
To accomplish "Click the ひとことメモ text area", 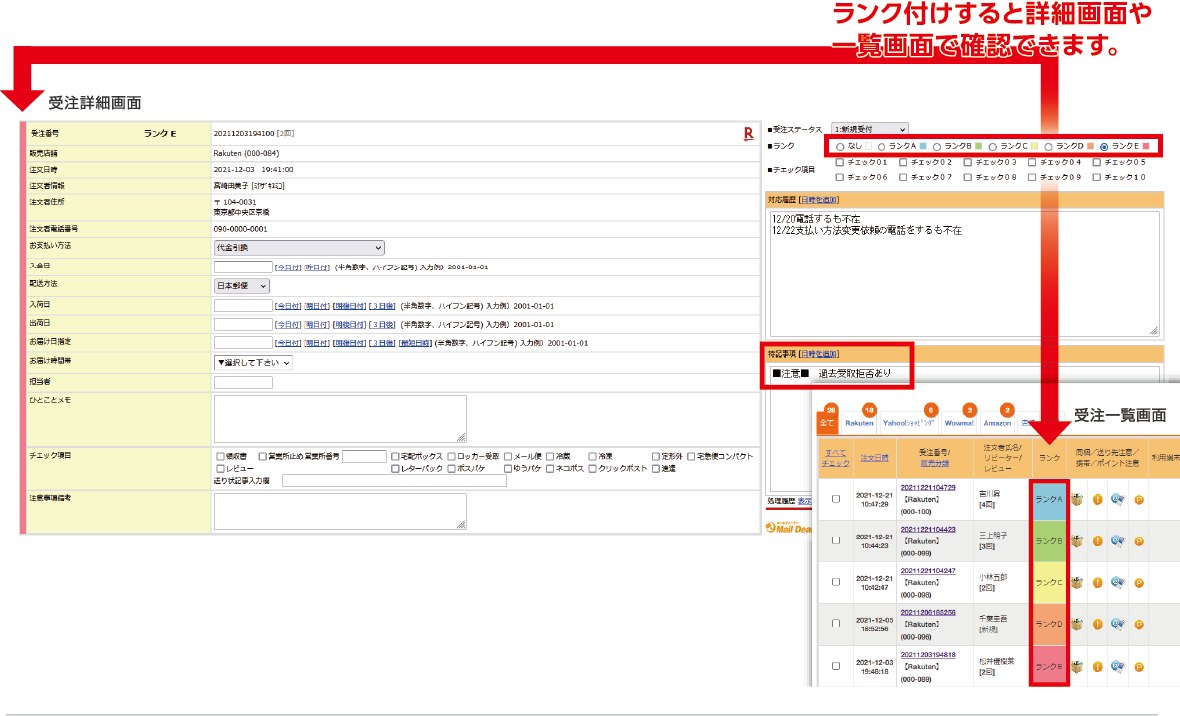I will [x=339, y=418].
